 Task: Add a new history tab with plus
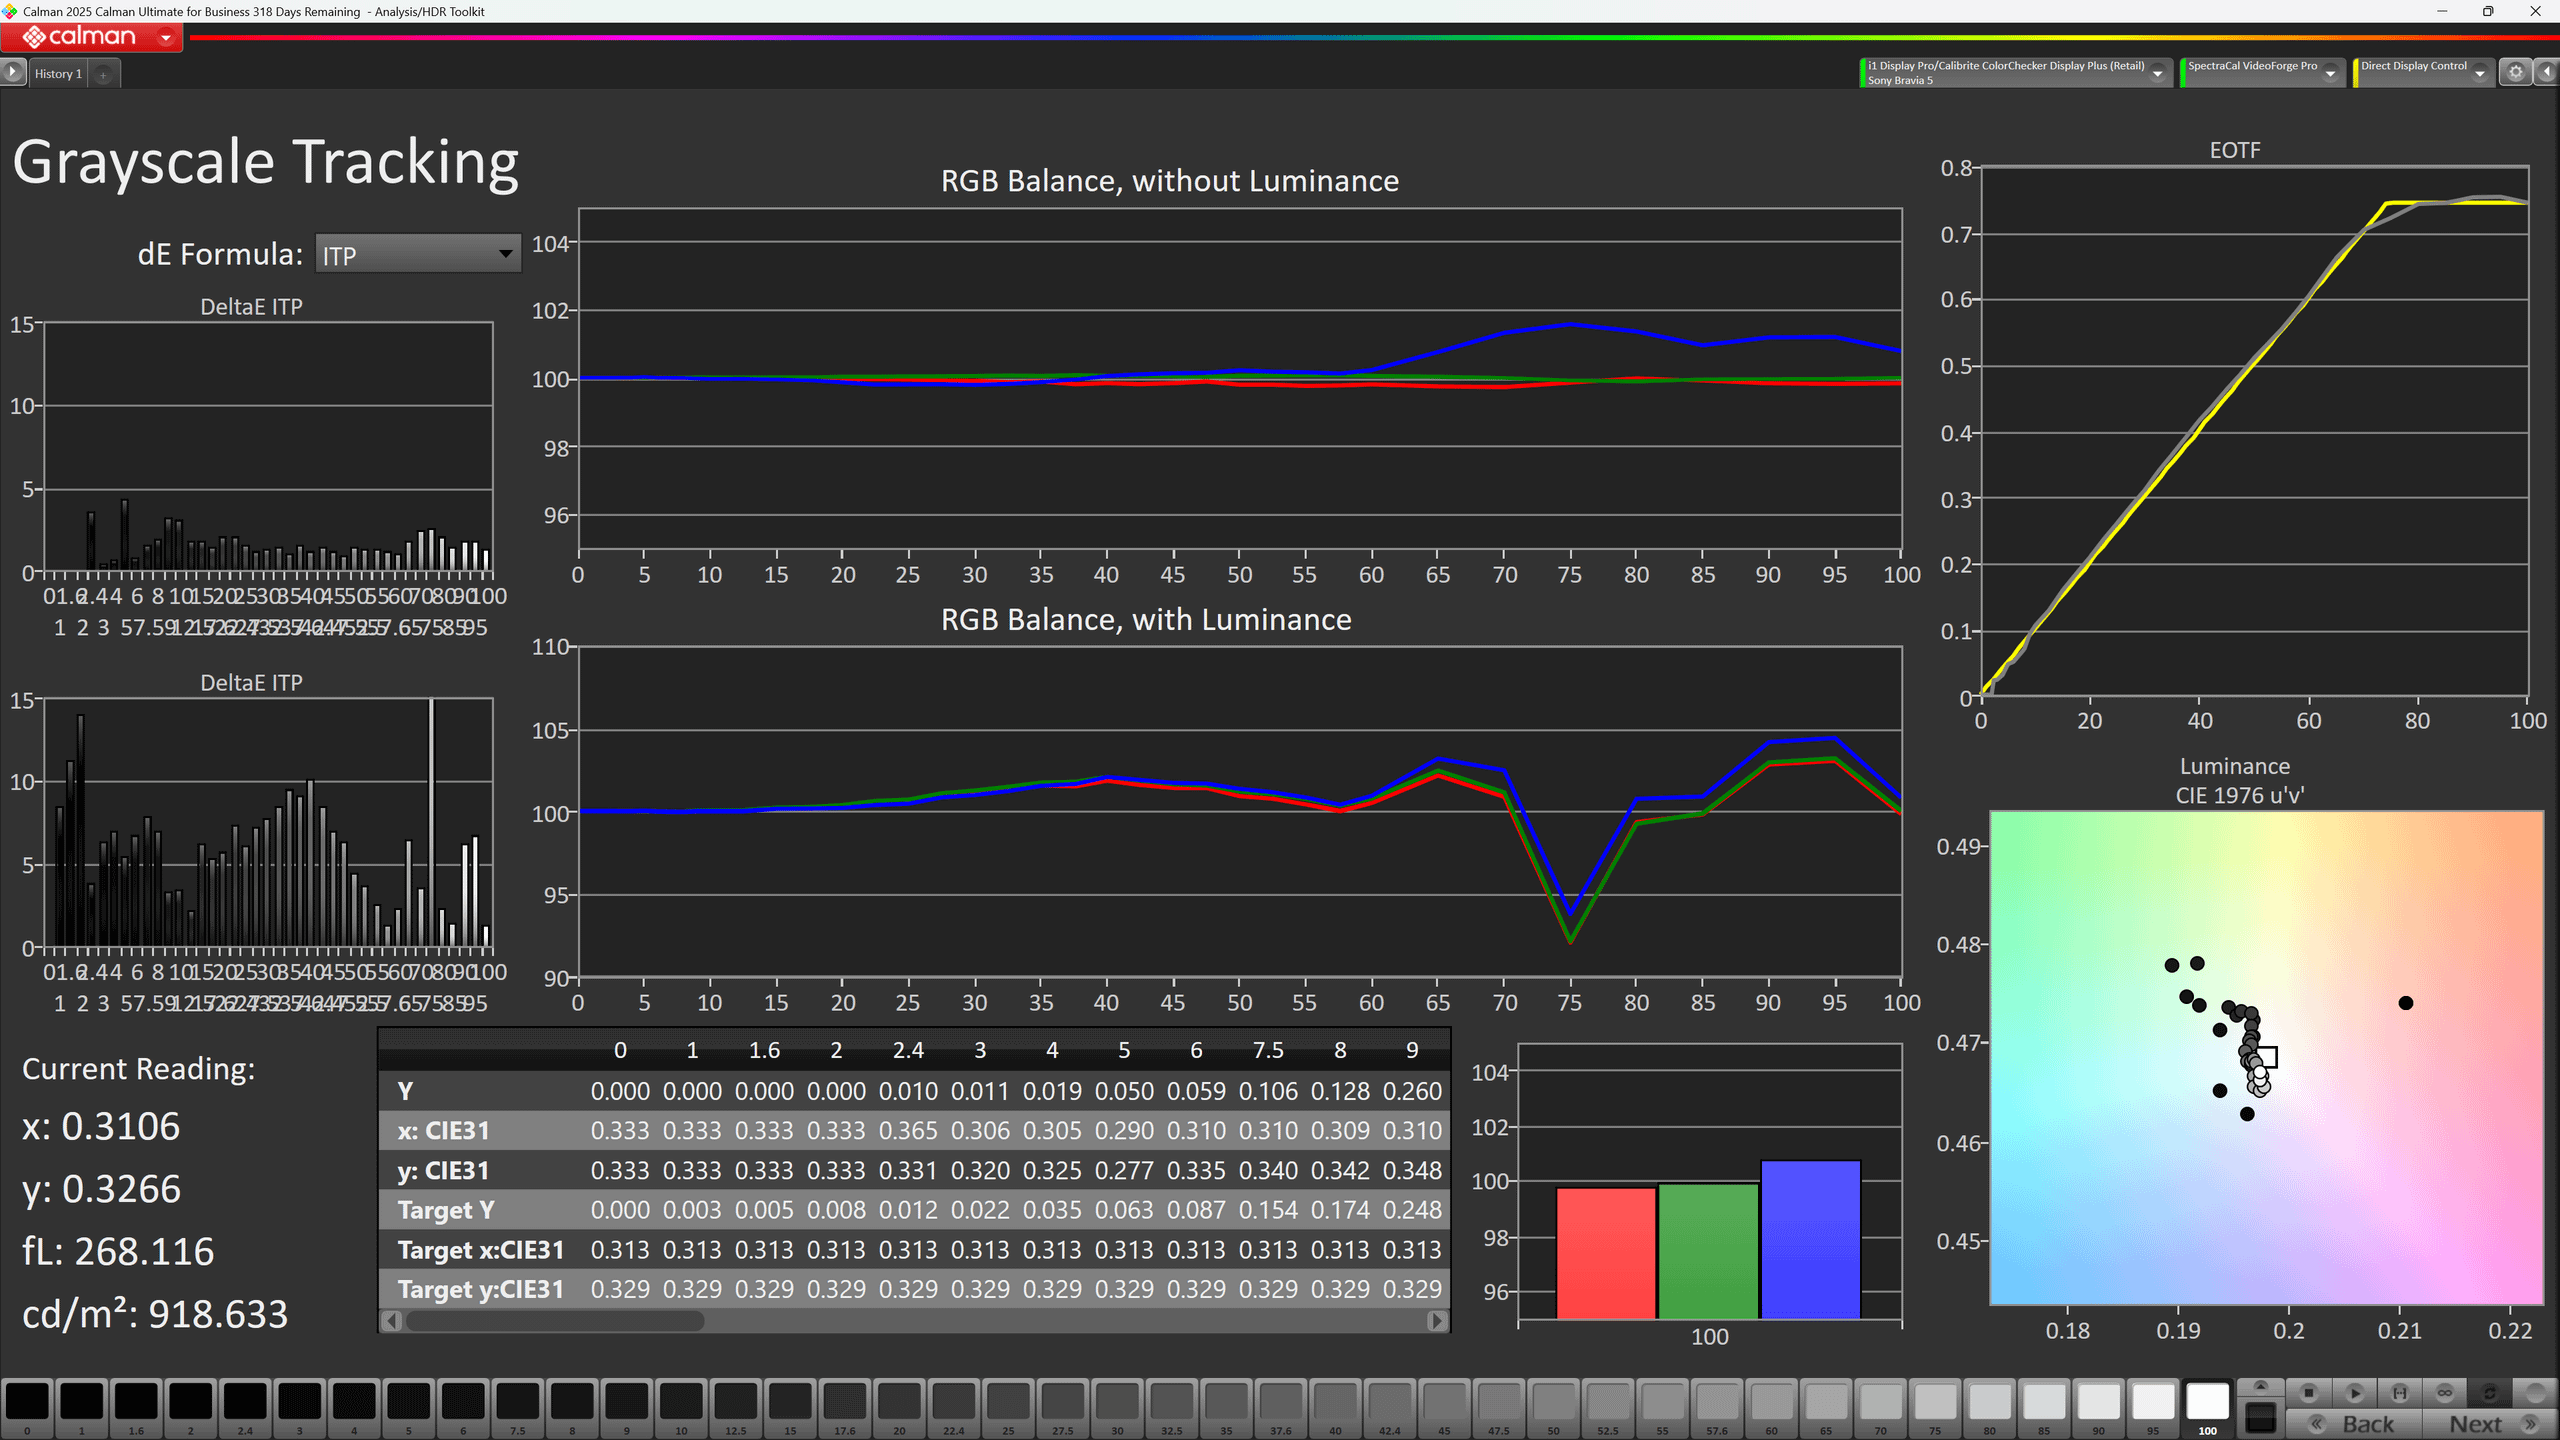(x=103, y=74)
